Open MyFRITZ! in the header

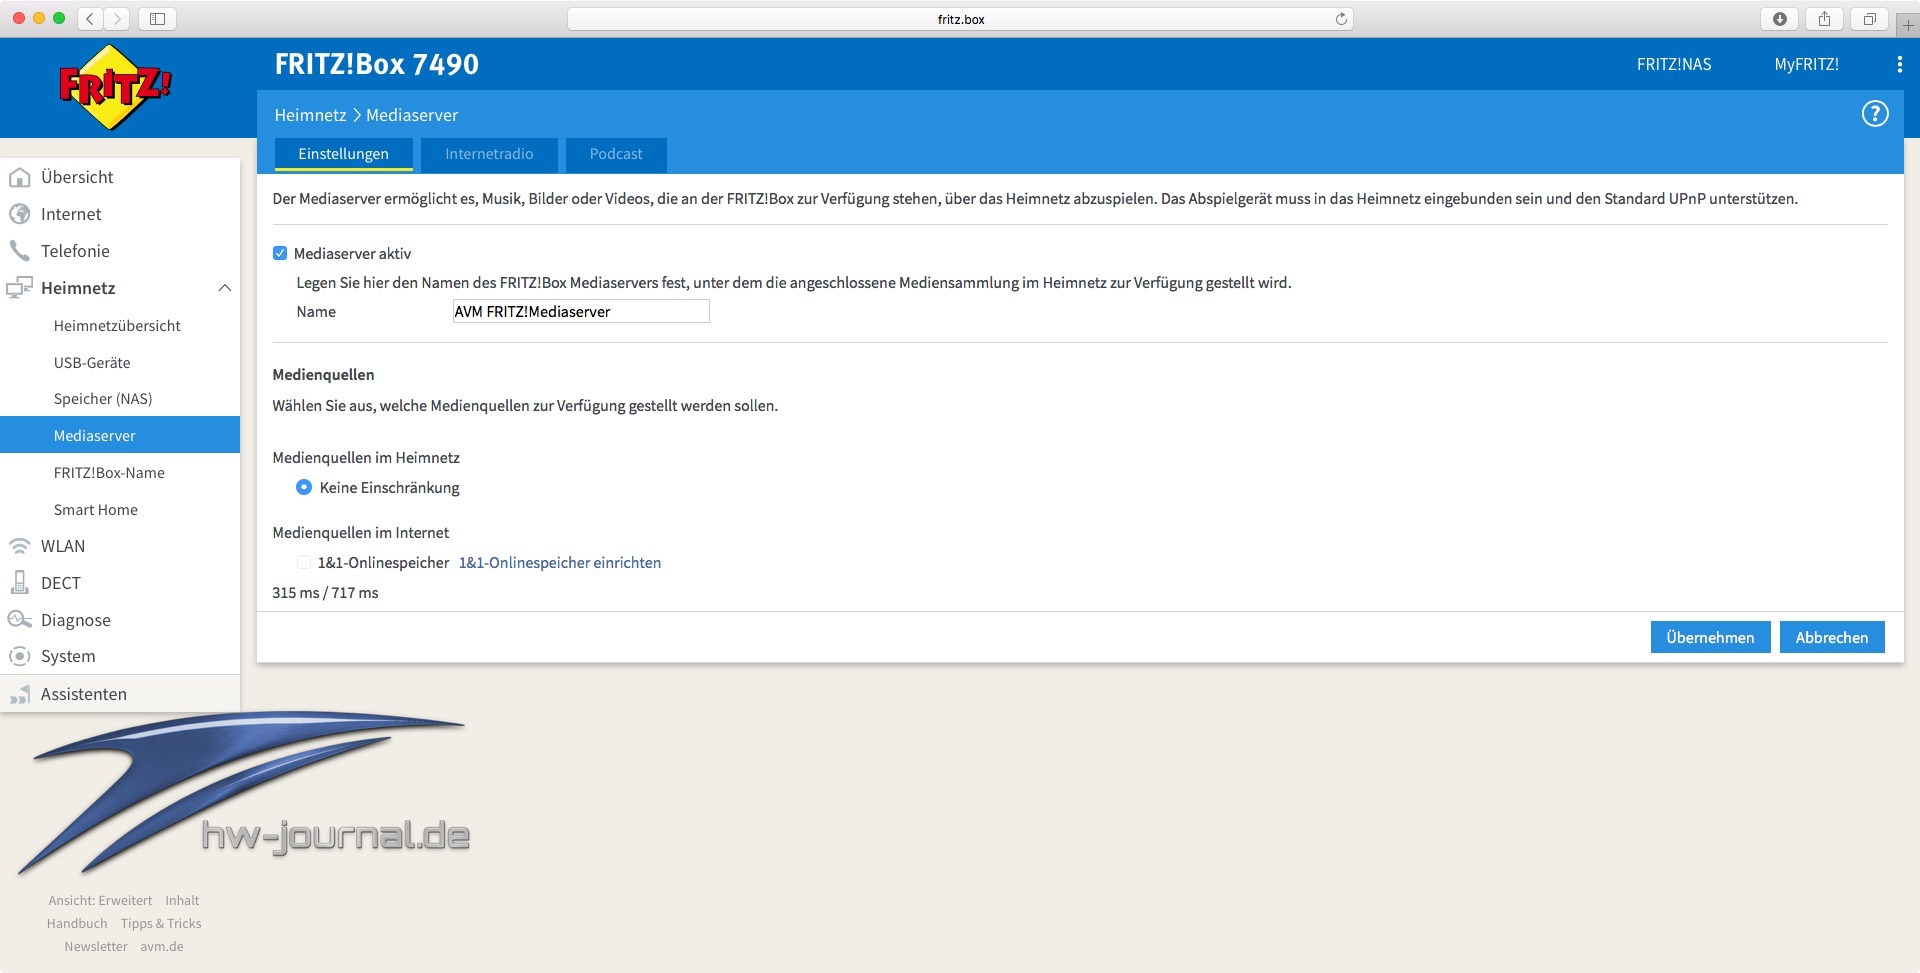click(x=1806, y=64)
